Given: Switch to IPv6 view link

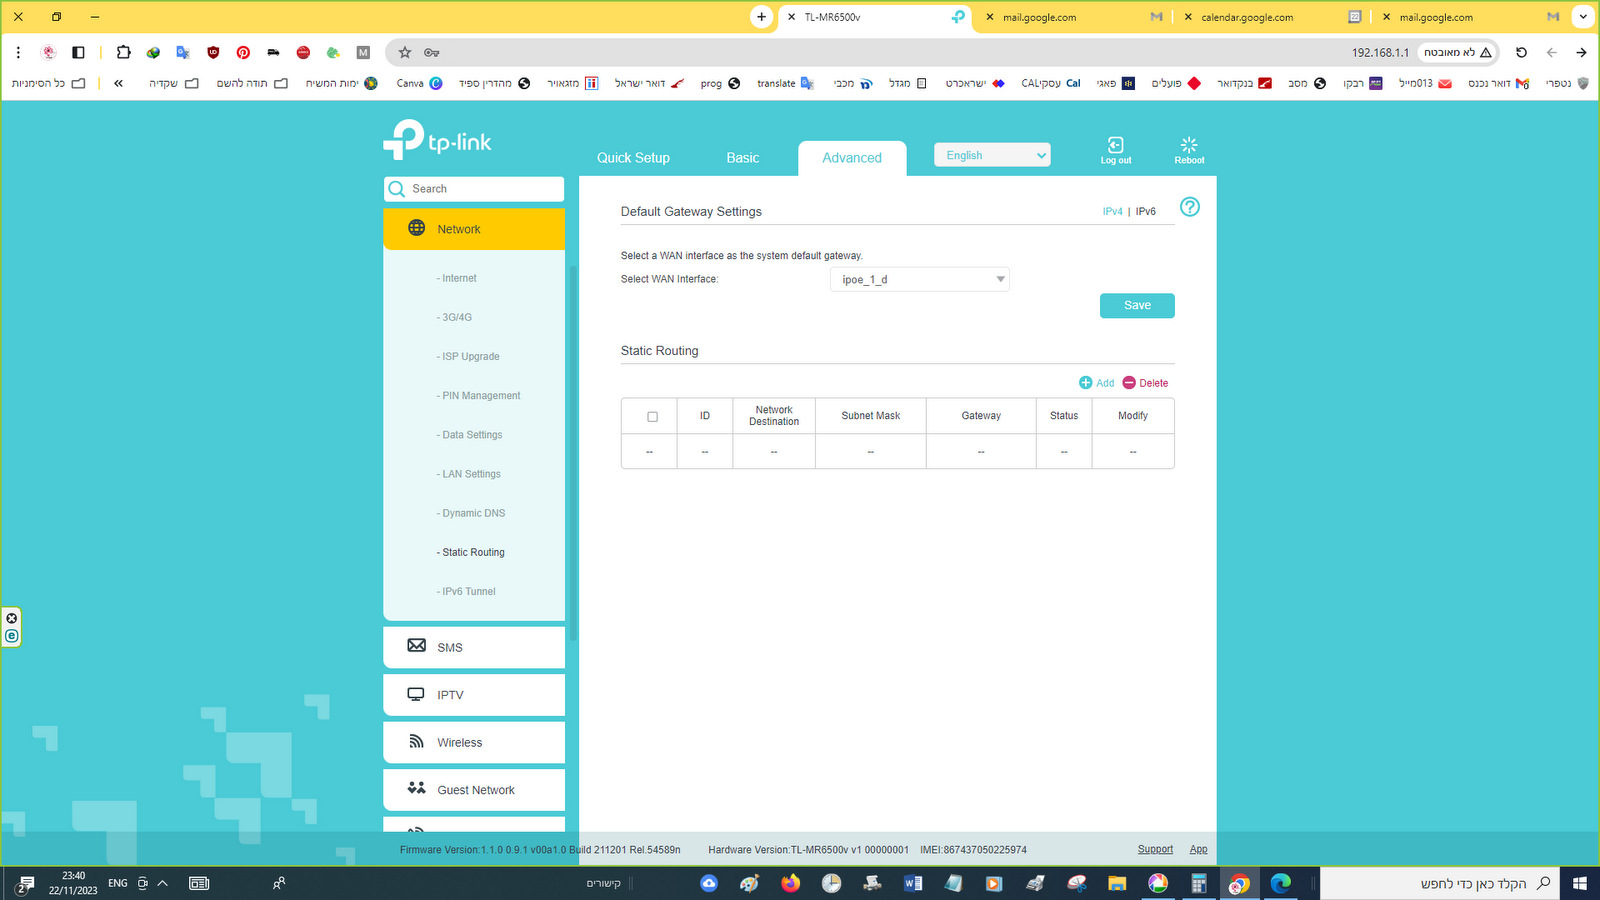Looking at the screenshot, I should [x=1146, y=212].
